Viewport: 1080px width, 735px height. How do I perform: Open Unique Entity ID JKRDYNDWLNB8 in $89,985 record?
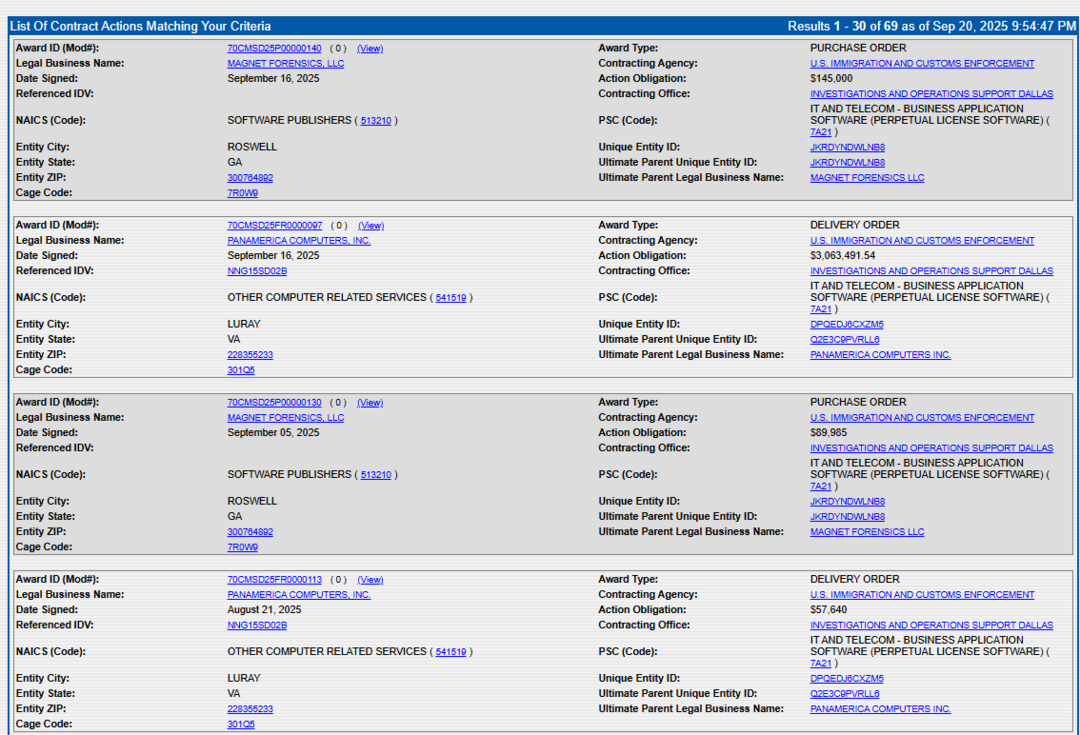pos(847,501)
